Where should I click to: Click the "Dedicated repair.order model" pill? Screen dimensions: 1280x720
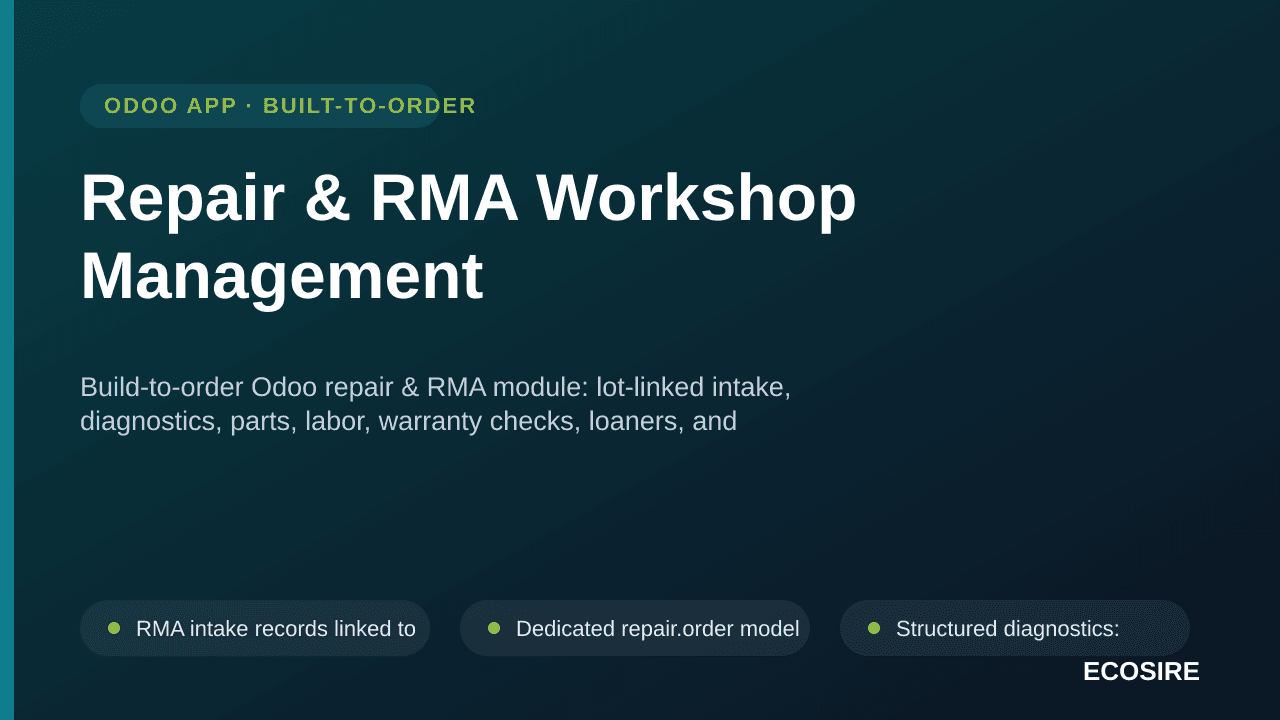pos(635,628)
